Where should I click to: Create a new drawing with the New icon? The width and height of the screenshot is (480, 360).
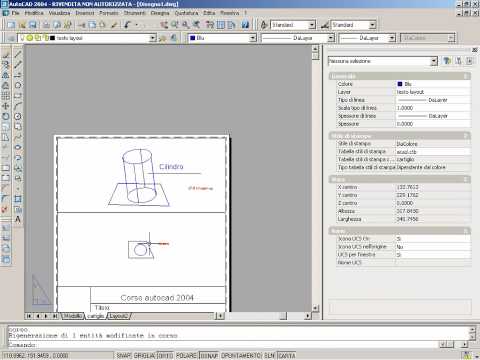coord(11,25)
